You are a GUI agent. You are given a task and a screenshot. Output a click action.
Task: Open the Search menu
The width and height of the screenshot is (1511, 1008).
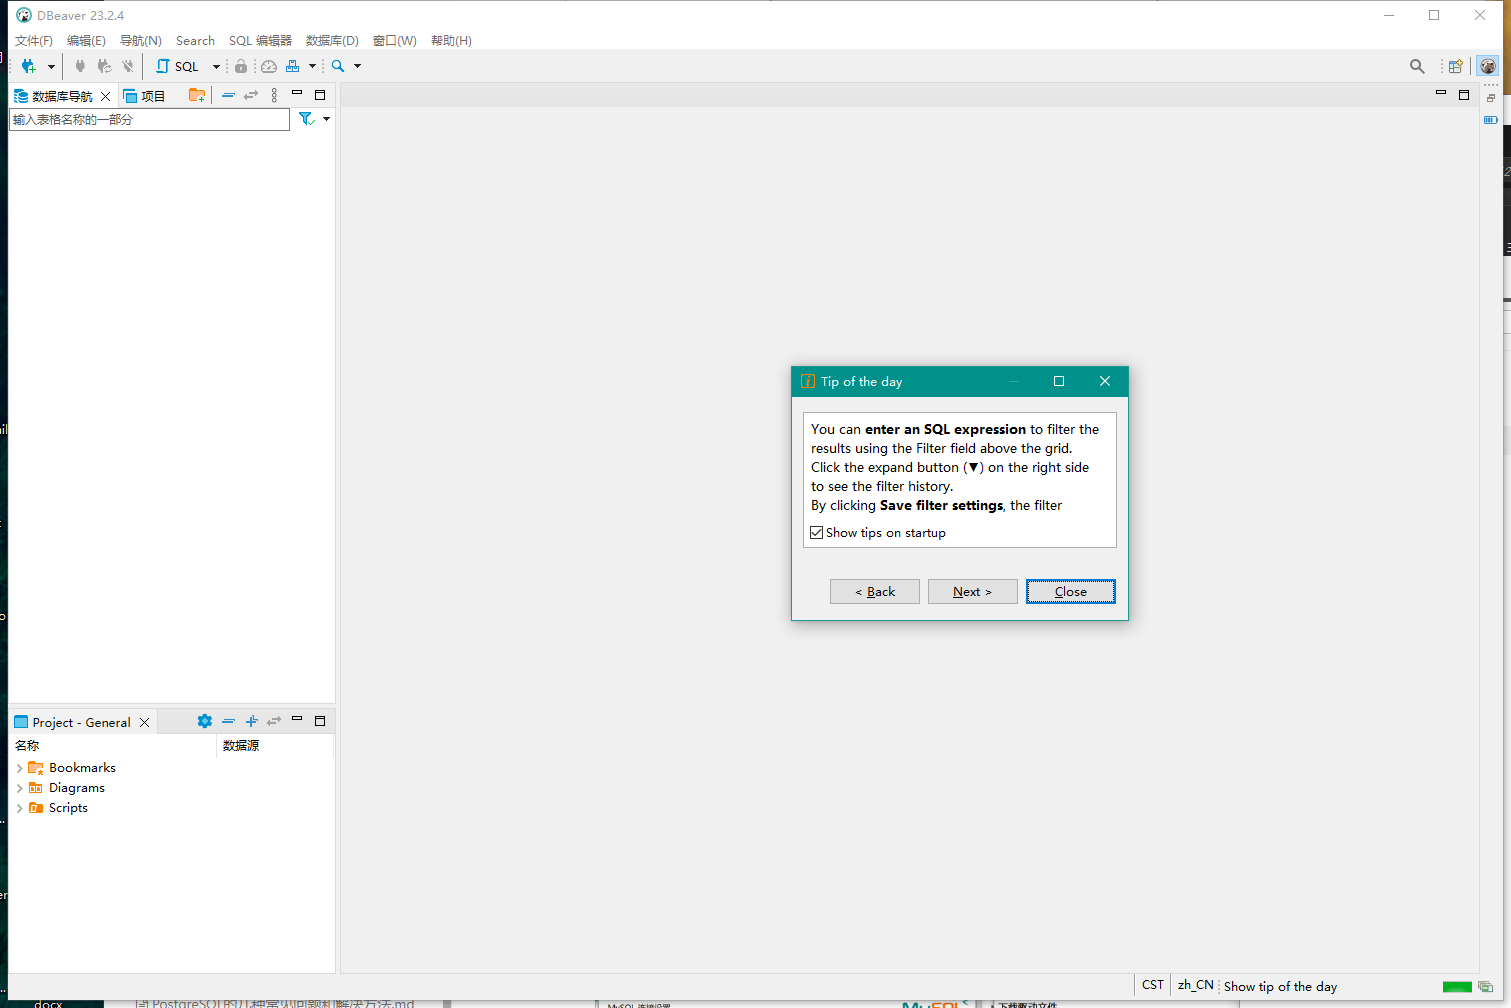195,41
